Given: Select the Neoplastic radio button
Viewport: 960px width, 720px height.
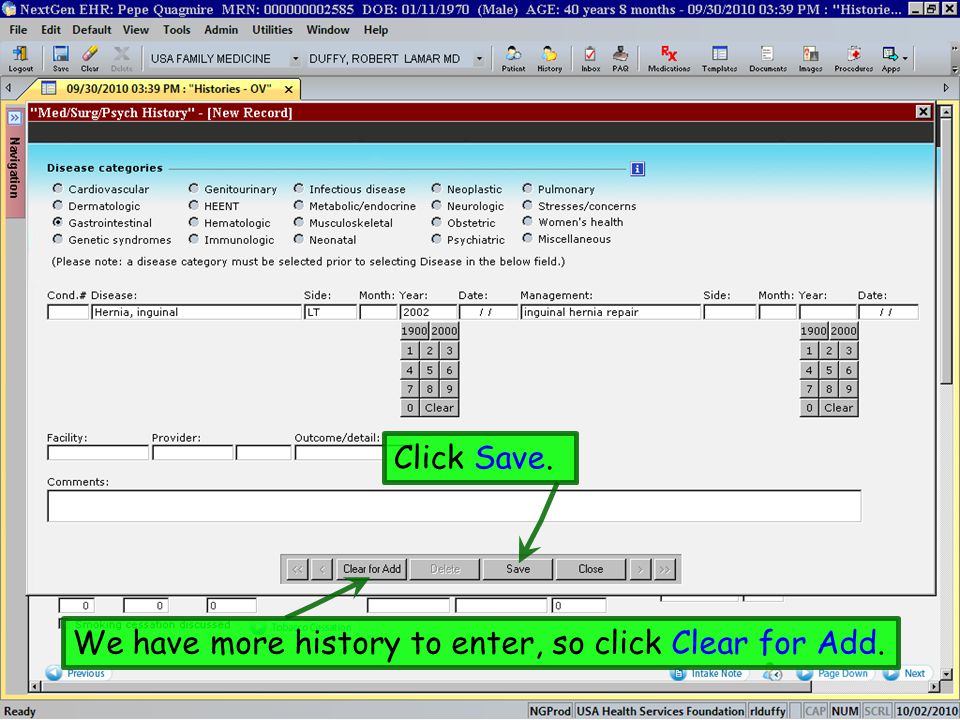Looking at the screenshot, I should pyautogui.click(x=436, y=189).
